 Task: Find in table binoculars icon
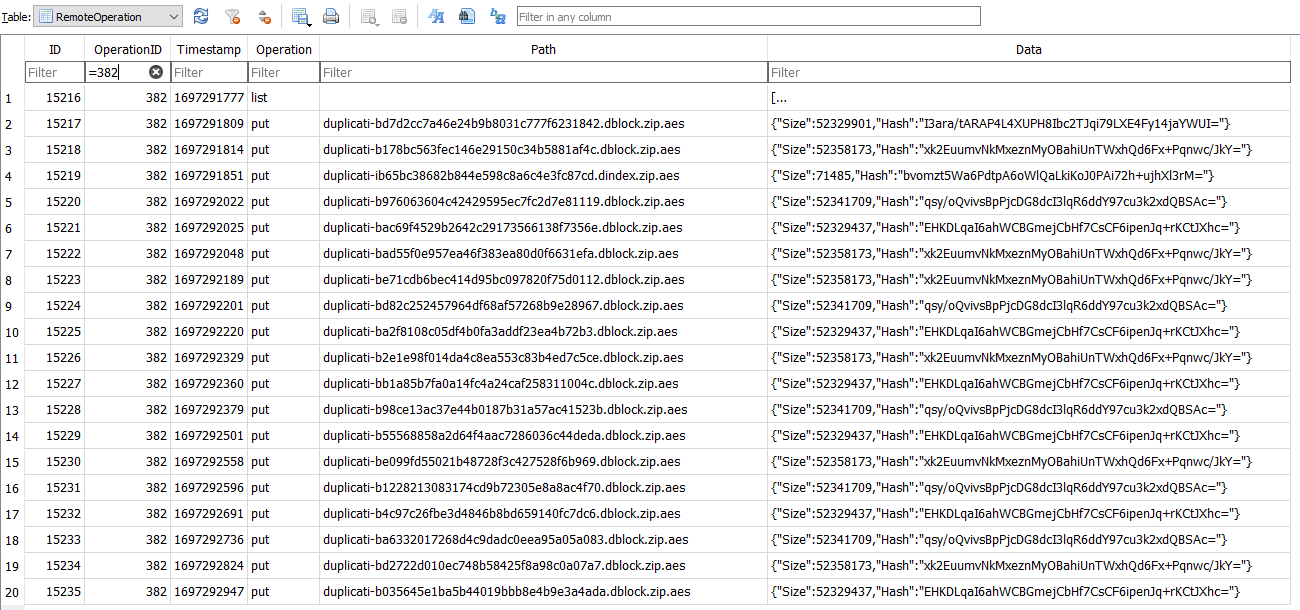point(467,16)
